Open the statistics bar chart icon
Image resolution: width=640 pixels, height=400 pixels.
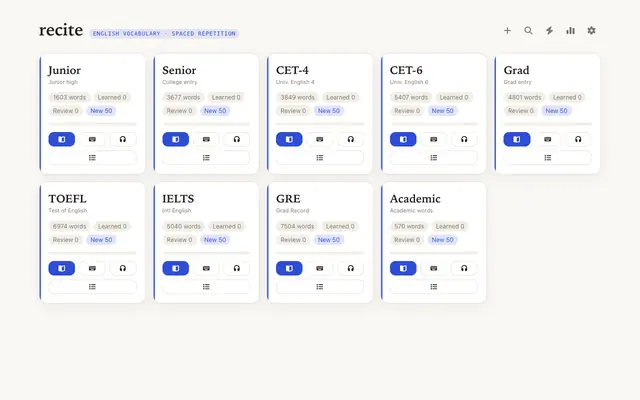click(570, 31)
